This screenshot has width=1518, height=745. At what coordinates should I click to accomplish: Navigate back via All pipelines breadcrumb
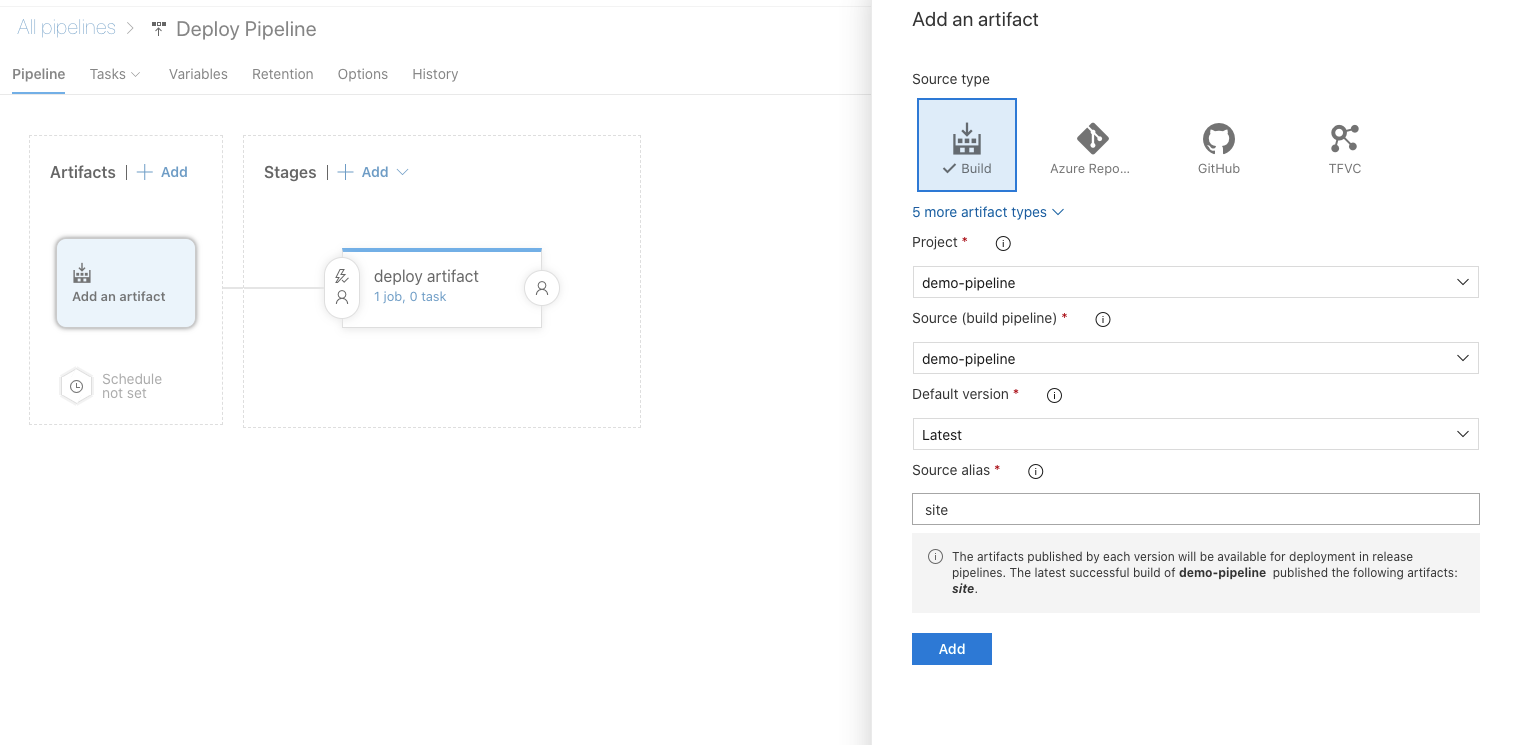coord(66,27)
